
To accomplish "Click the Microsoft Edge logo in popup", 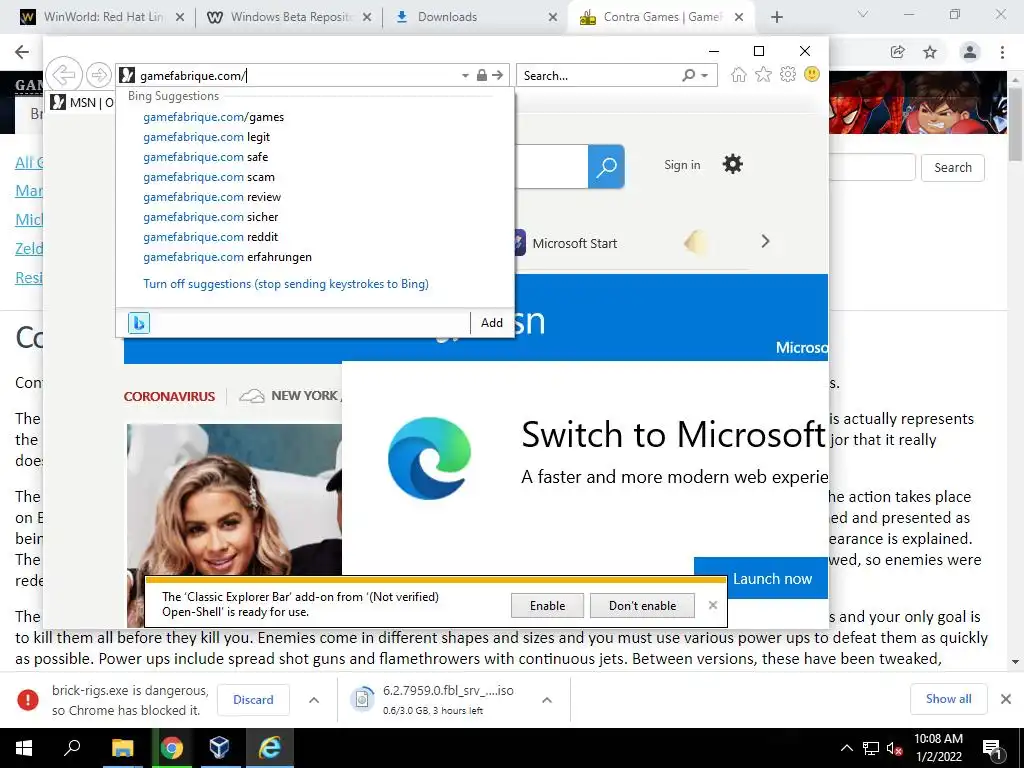I will point(429,458).
